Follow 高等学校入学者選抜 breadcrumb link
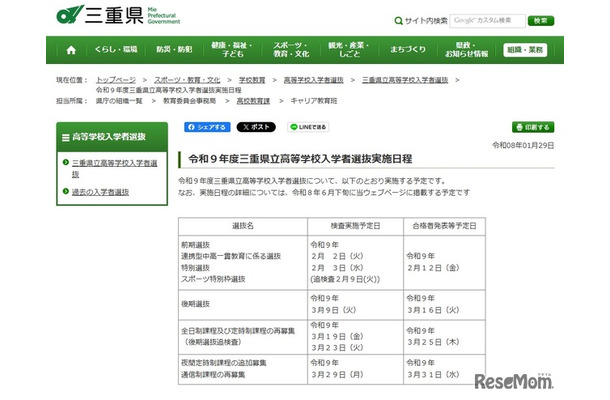 [x=313, y=80]
